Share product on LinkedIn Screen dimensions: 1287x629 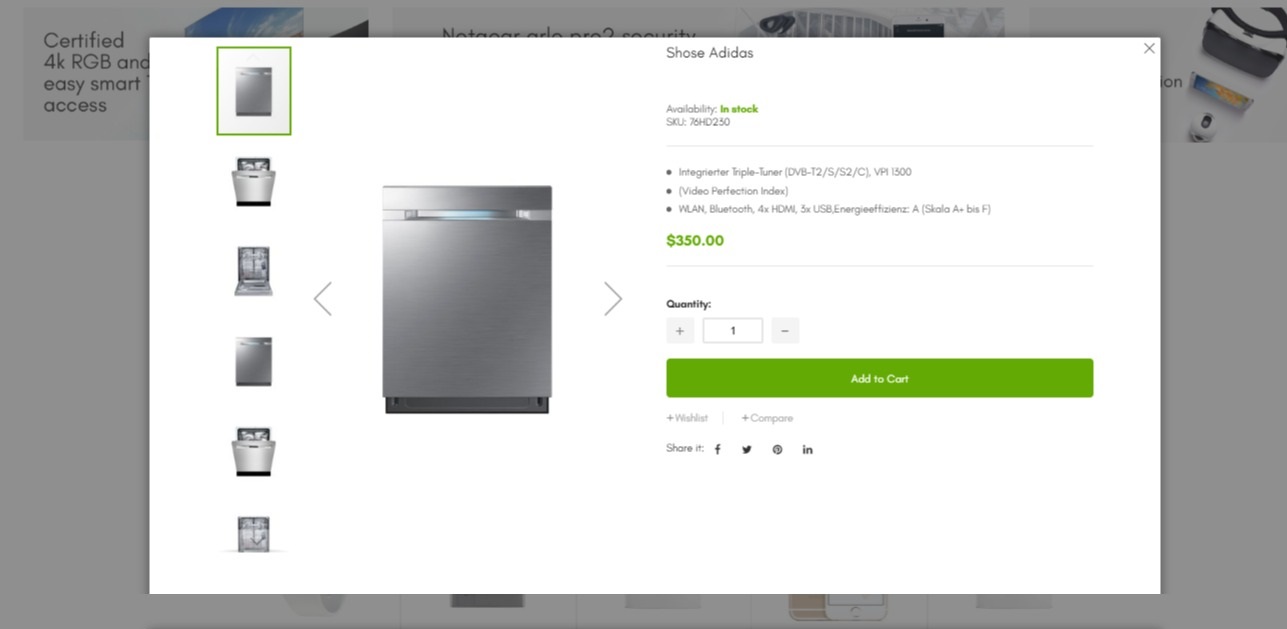pyautogui.click(x=807, y=450)
